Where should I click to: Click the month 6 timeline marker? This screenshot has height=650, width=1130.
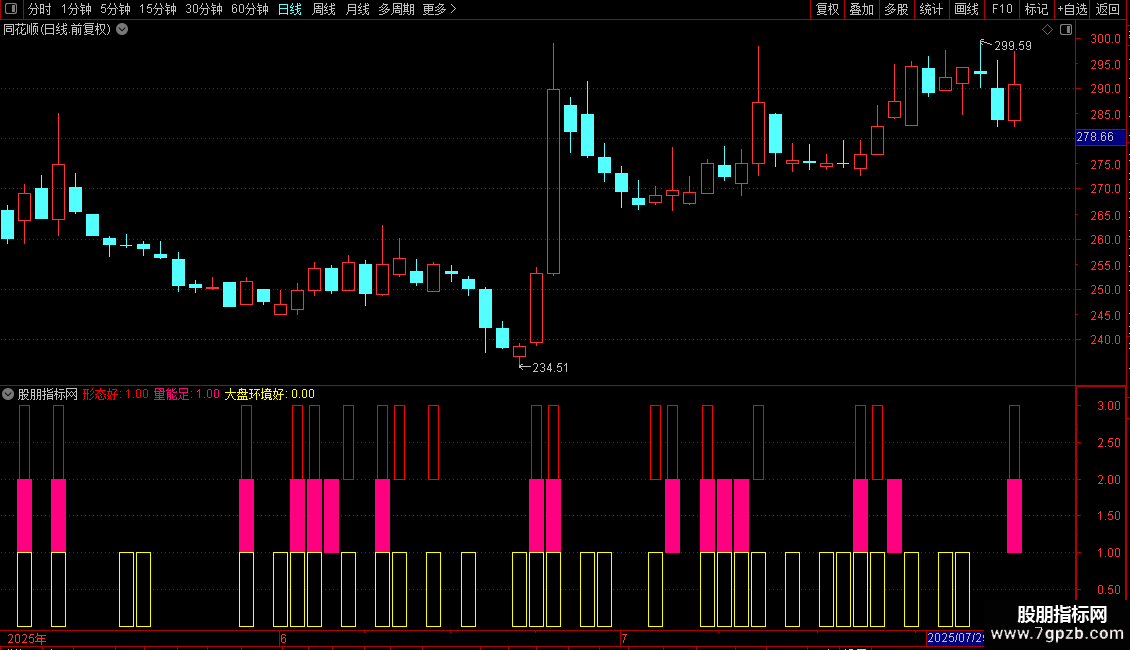click(283, 638)
